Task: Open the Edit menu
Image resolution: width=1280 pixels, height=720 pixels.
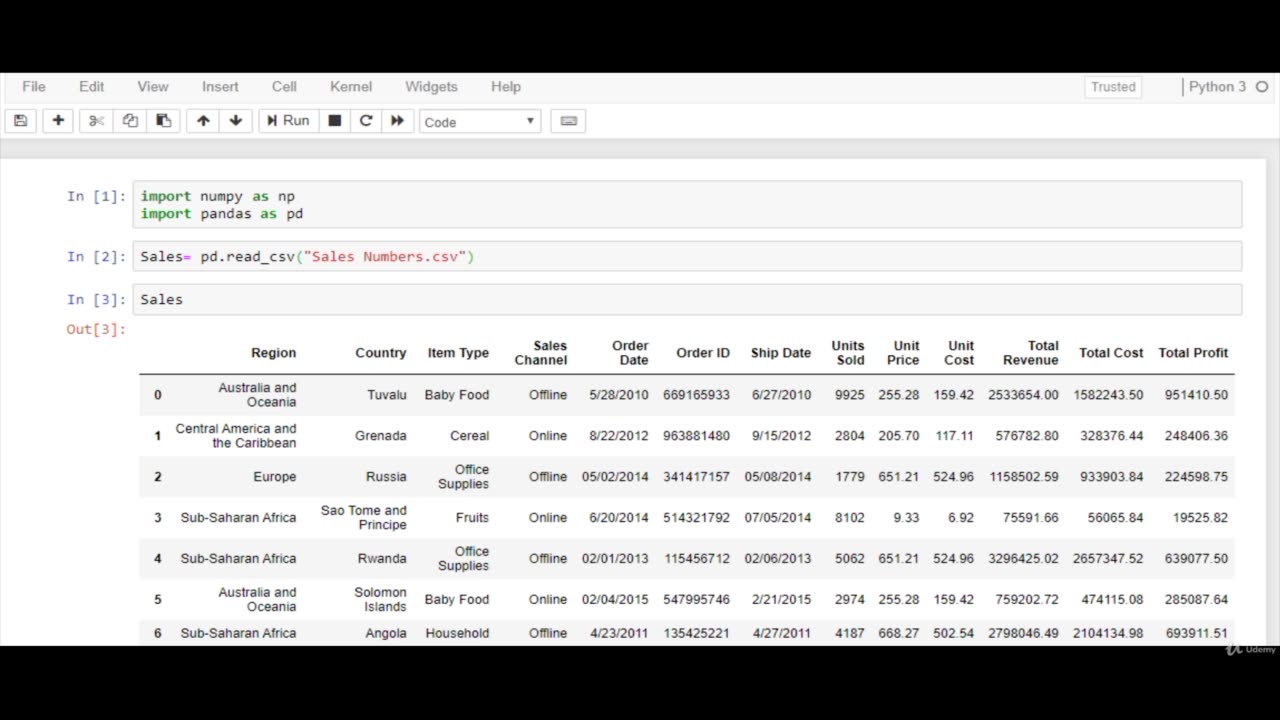Action: point(92,87)
